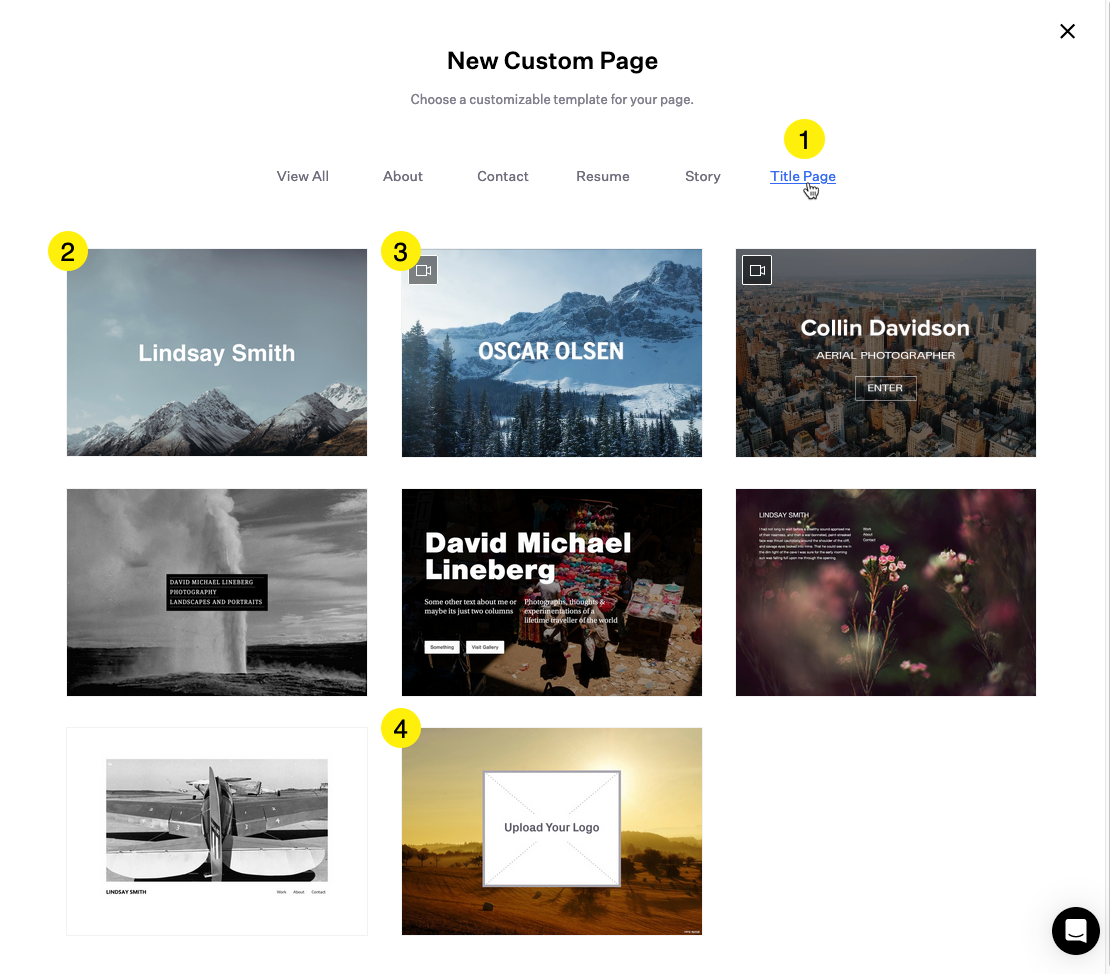Close the New Custom Page dialog

[1067, 31]
